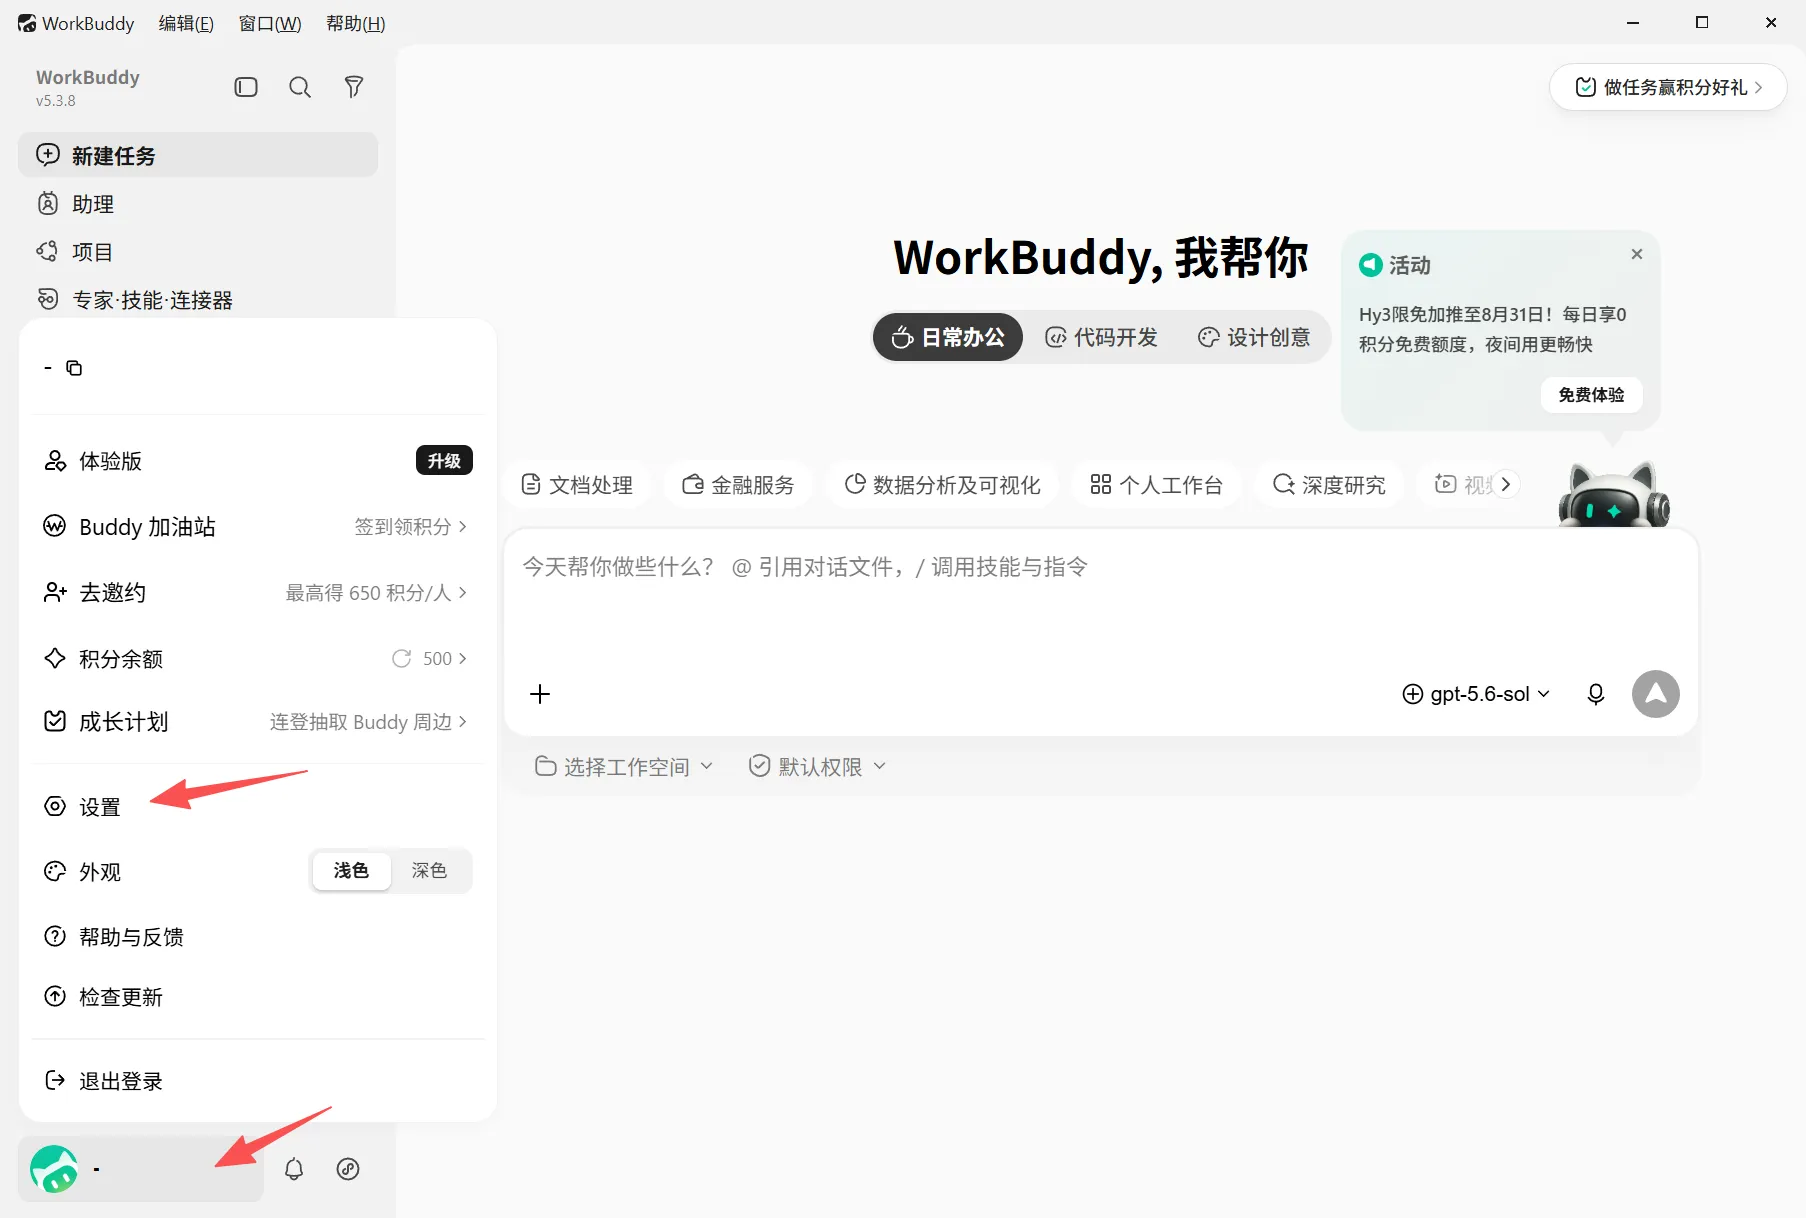The image size is (1806, 1218).
Task: Choose the 数据分析及可视化 suggestion chip
Action: [943, 485]
